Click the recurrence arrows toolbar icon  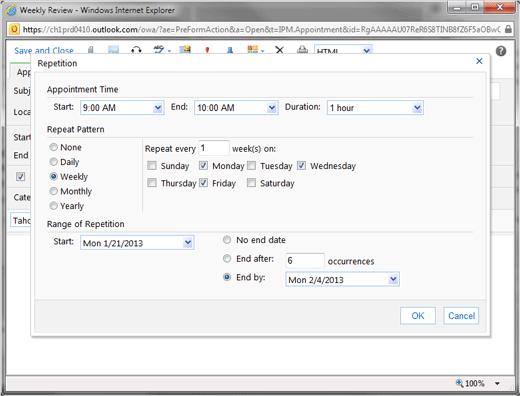click(x=136, y=50)
